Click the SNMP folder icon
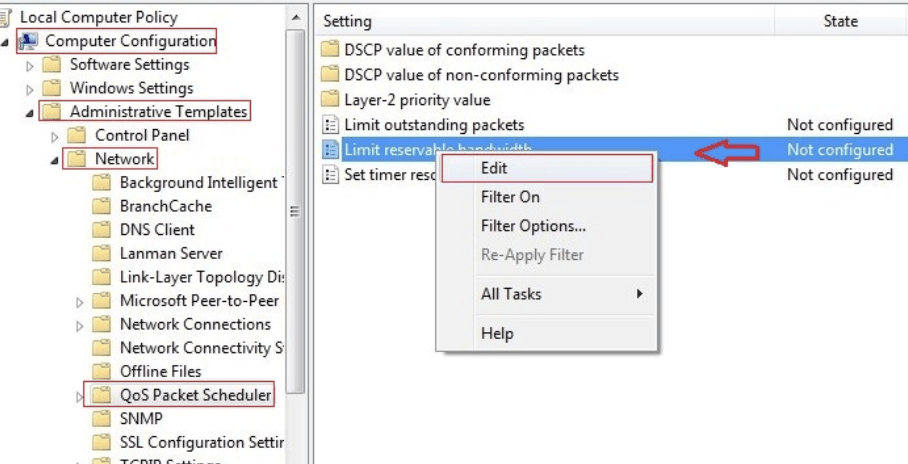 click(101, 419)
